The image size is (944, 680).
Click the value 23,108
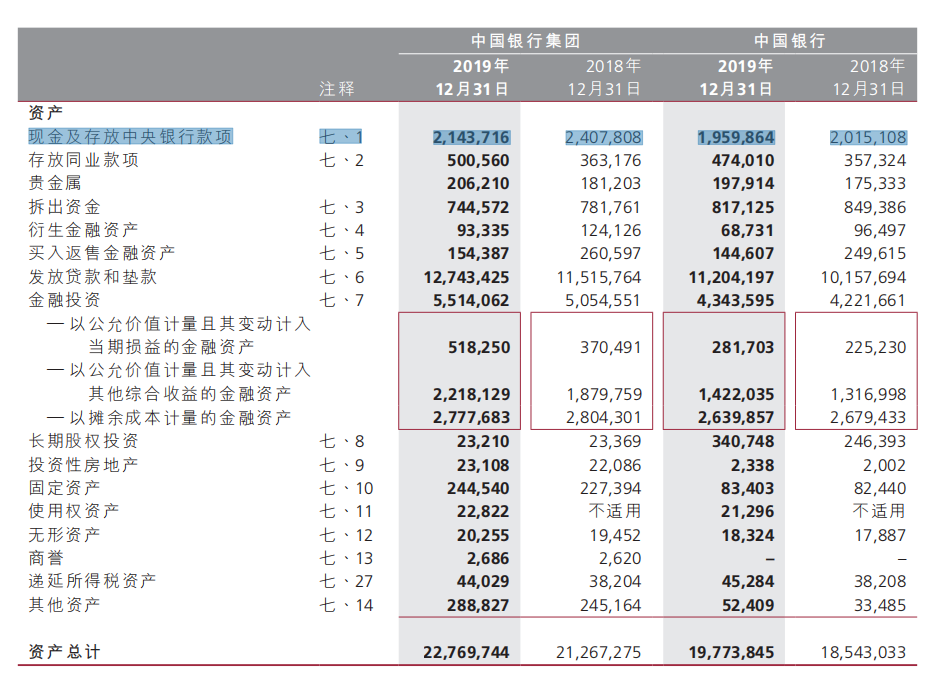click(x=483, y=466)
